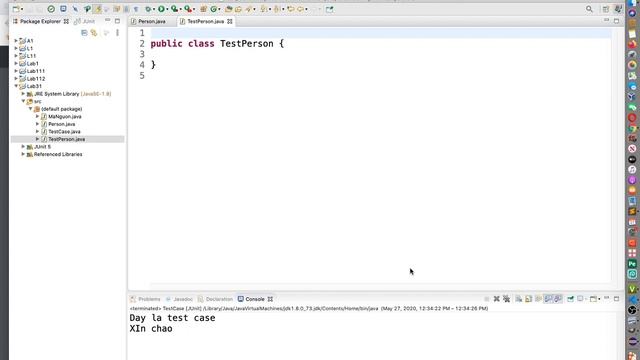Image resolution: width=640 pixels, height=360 pixels.
Task: Click the New file toolbar icon
Action: coord(16,9)
